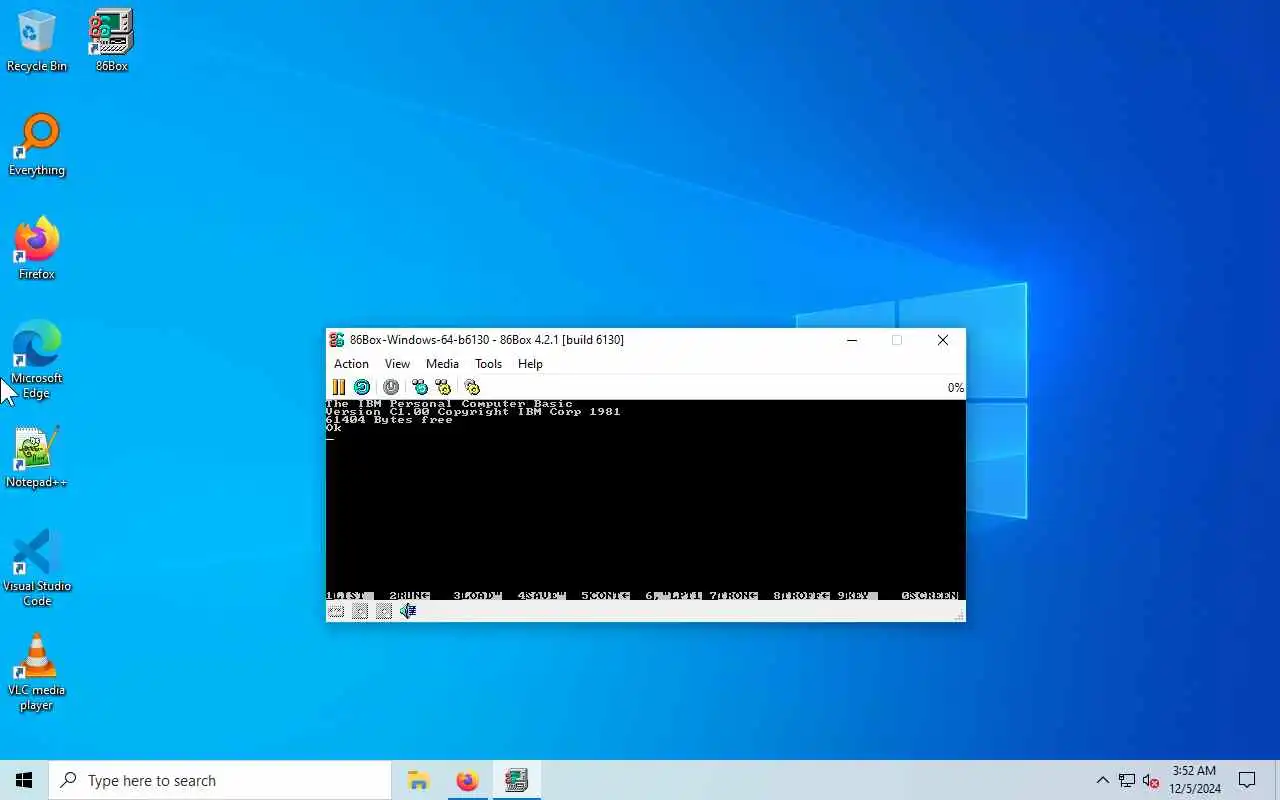Open the Windows Start menu
The image size is (1280, 800).
click(x=24, y=780)
